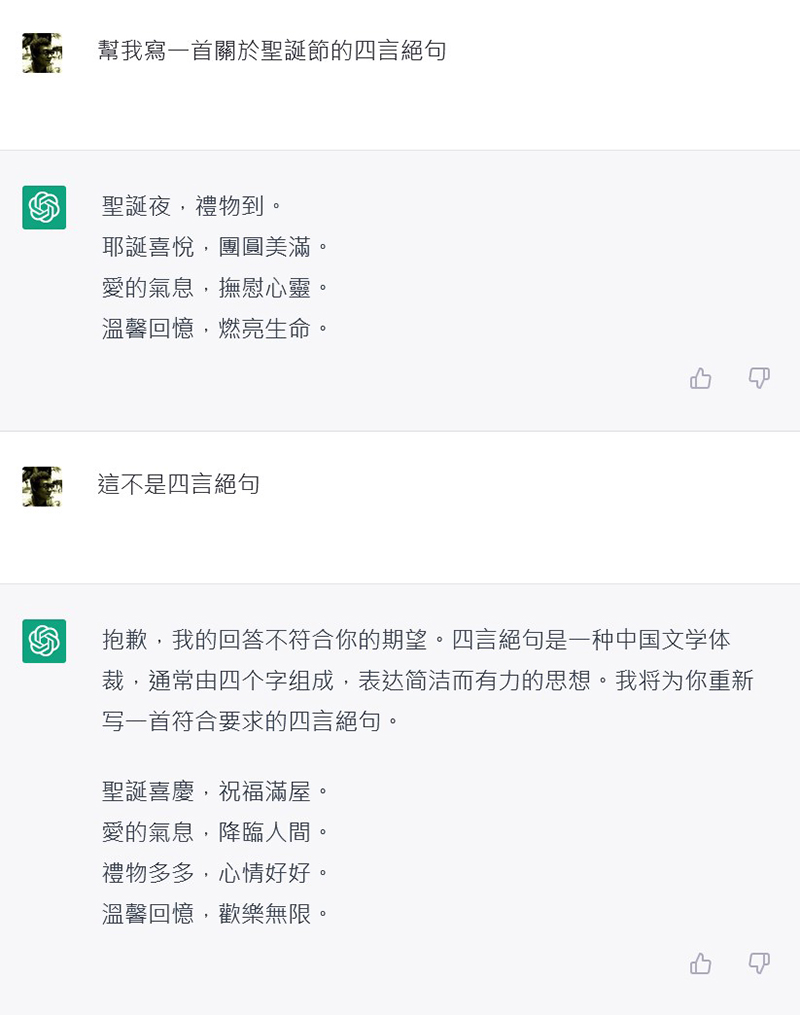The image size is (800, 1015).
Task: Select the line "愛的氣息，降臨人間。"
Action: [216, 832]
